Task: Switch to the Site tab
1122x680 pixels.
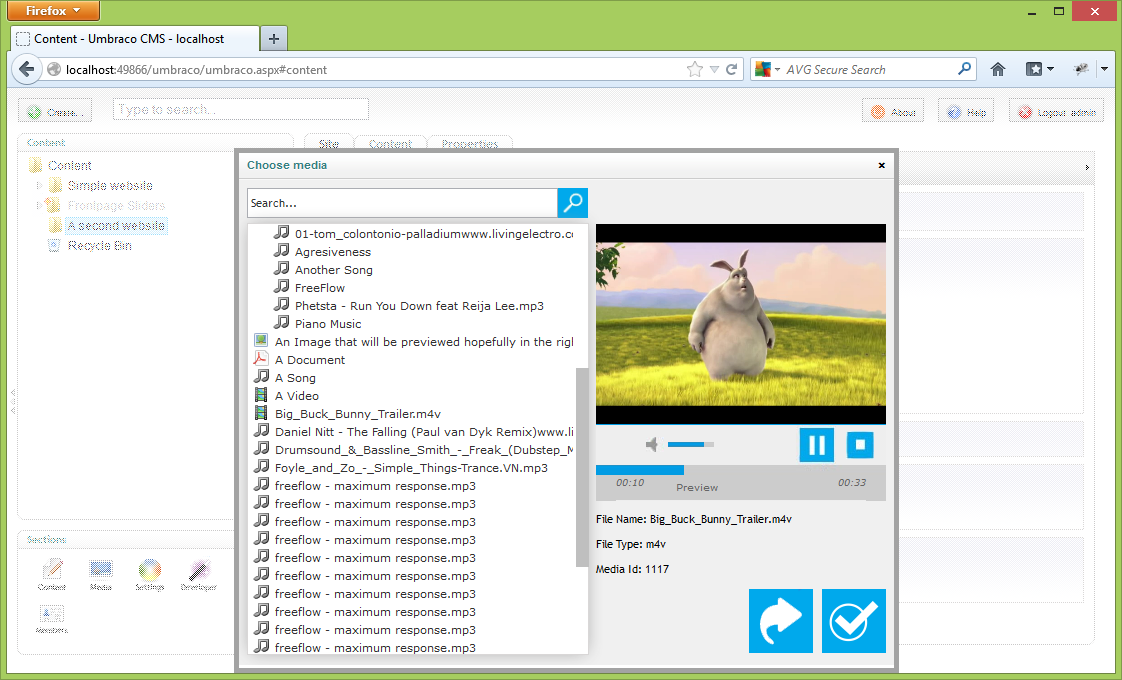Action: [x=328, y=143]
